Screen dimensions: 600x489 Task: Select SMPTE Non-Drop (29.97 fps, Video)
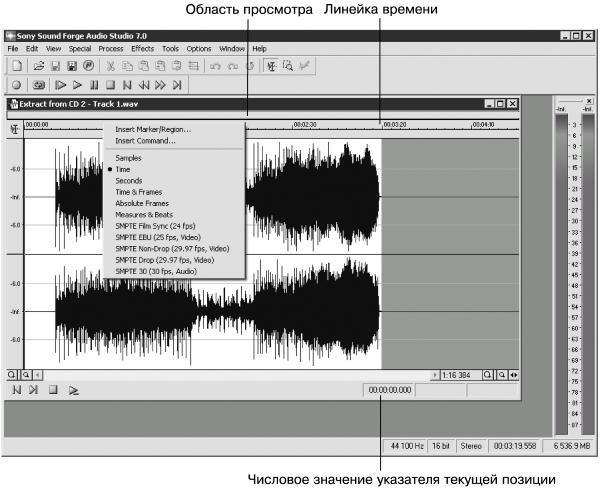[x=174, y=249]
